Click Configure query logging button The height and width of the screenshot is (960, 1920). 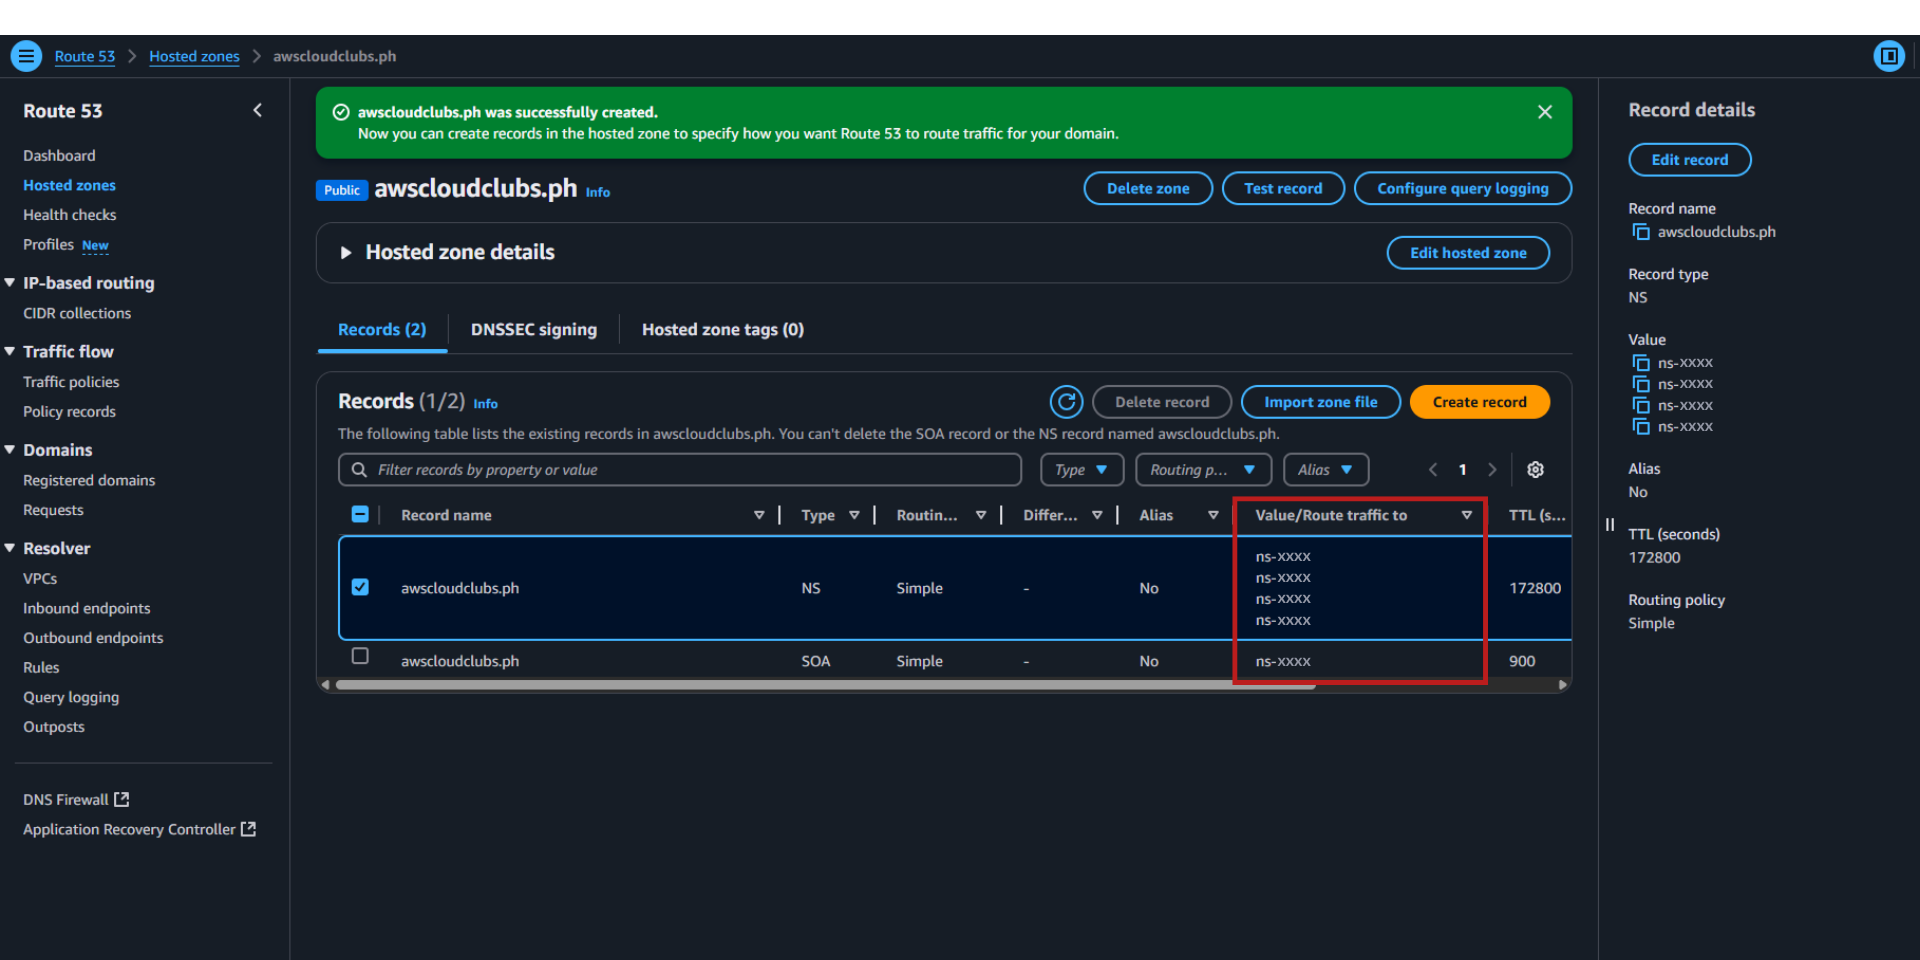[x=1463, y=188]
